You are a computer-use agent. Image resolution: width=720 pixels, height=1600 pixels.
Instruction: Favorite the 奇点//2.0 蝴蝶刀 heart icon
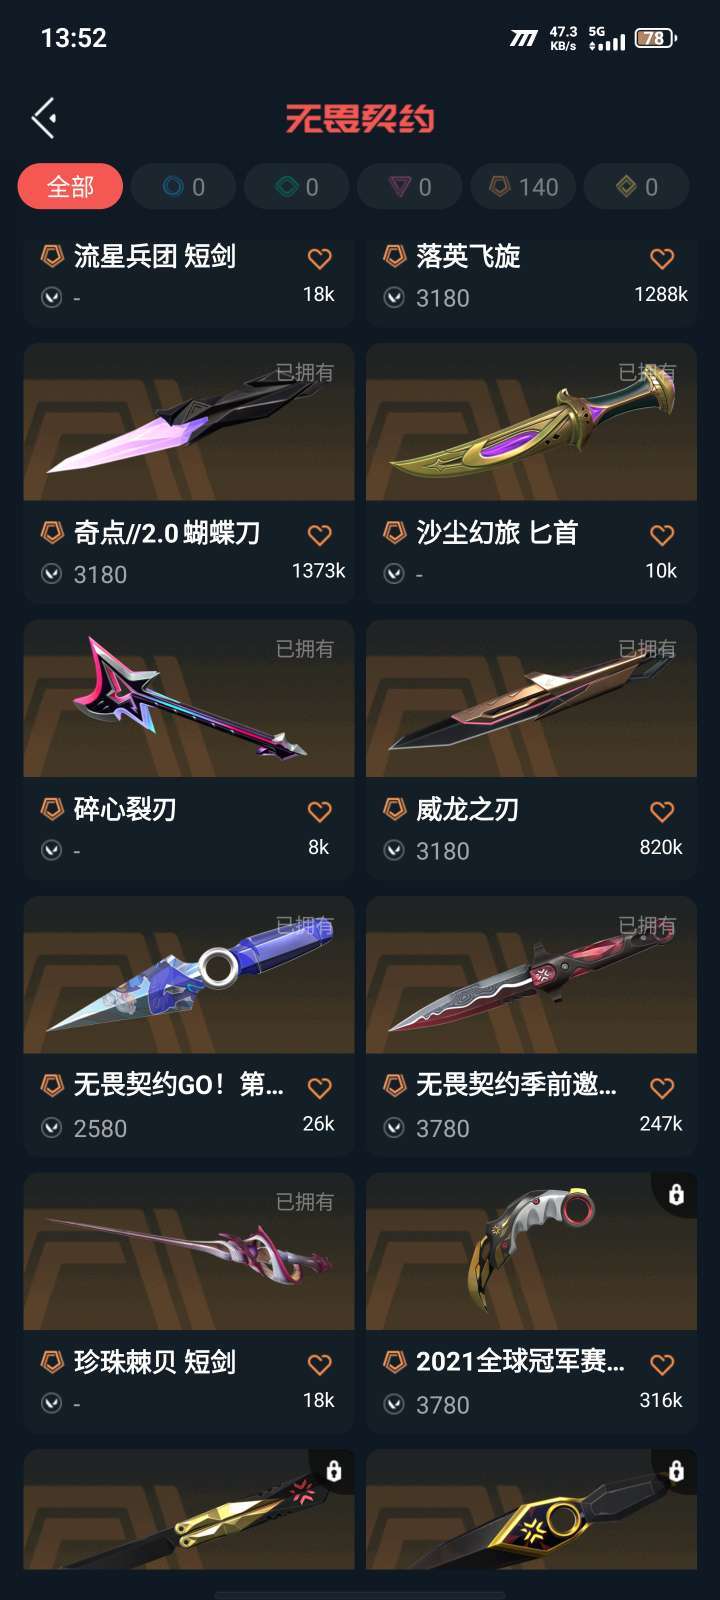(319, 535)
